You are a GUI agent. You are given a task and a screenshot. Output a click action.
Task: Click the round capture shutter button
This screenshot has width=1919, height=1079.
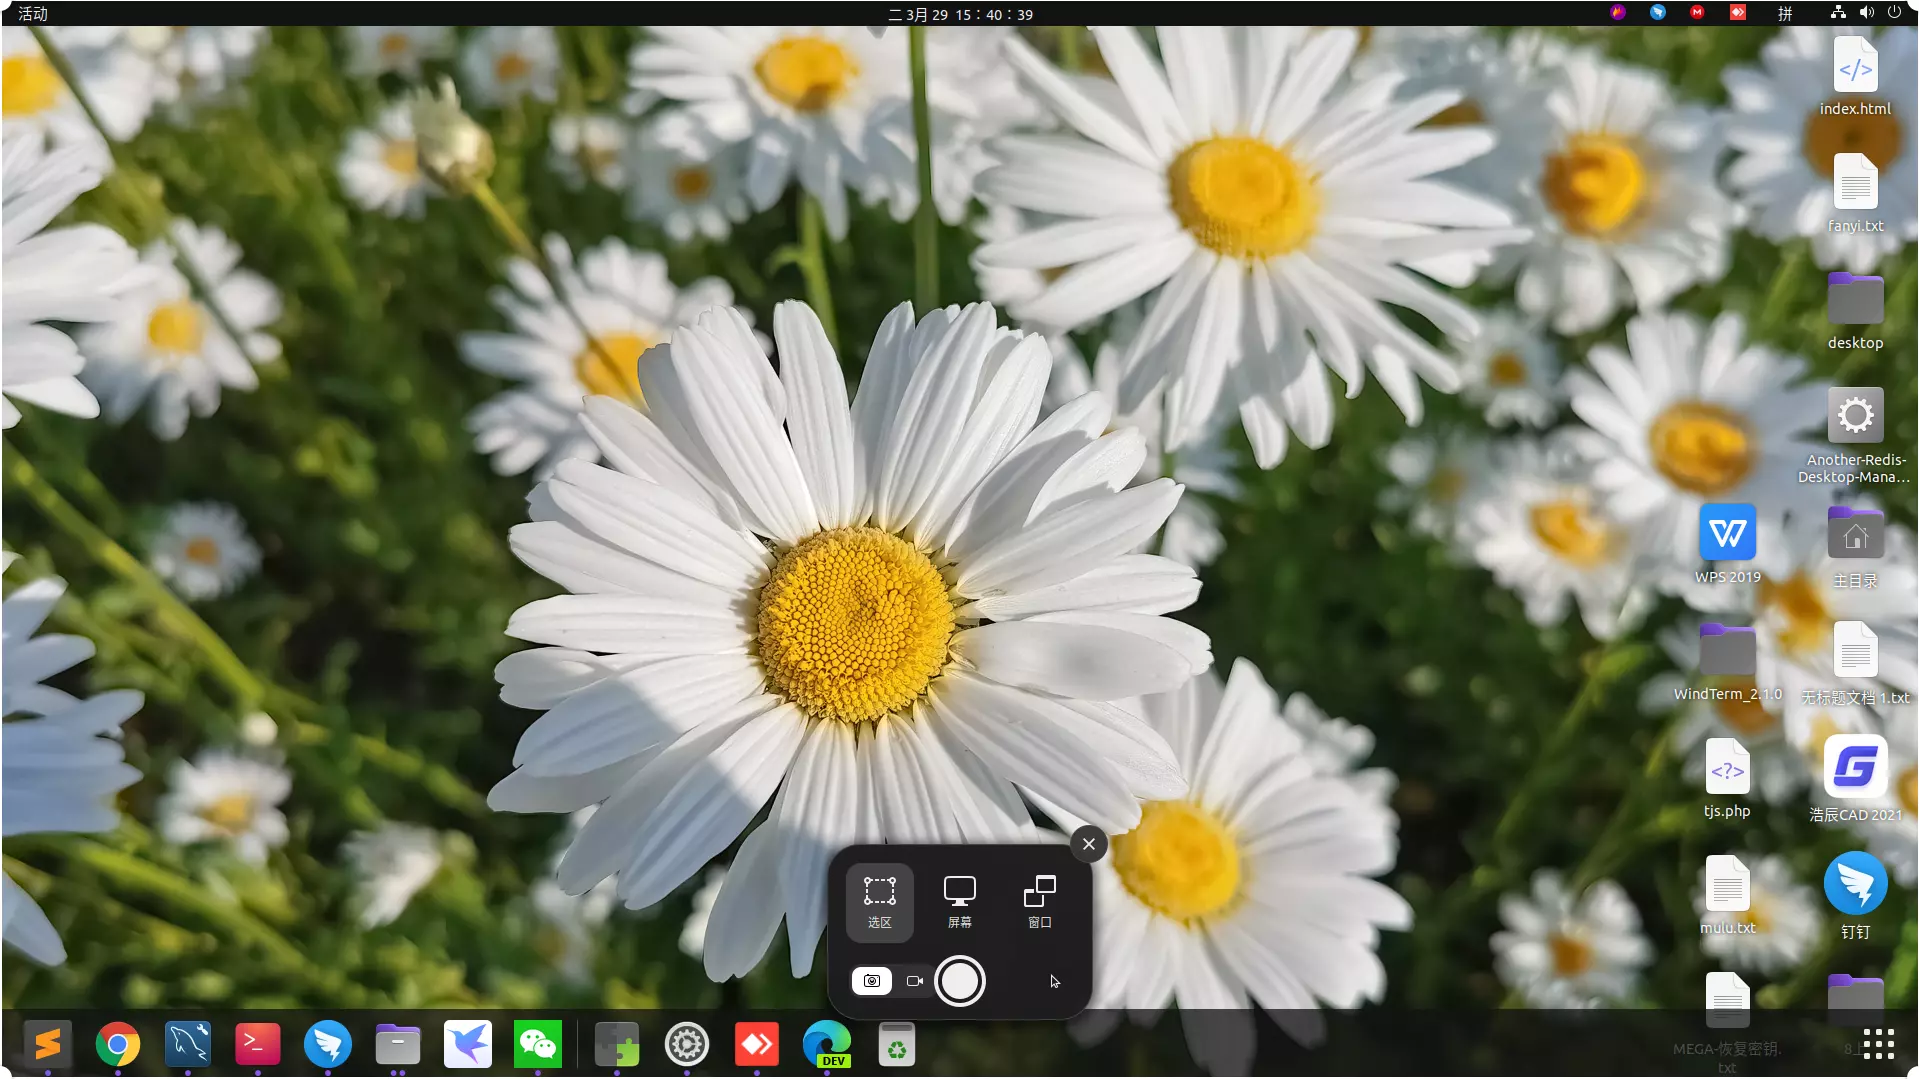coord(960,981)
